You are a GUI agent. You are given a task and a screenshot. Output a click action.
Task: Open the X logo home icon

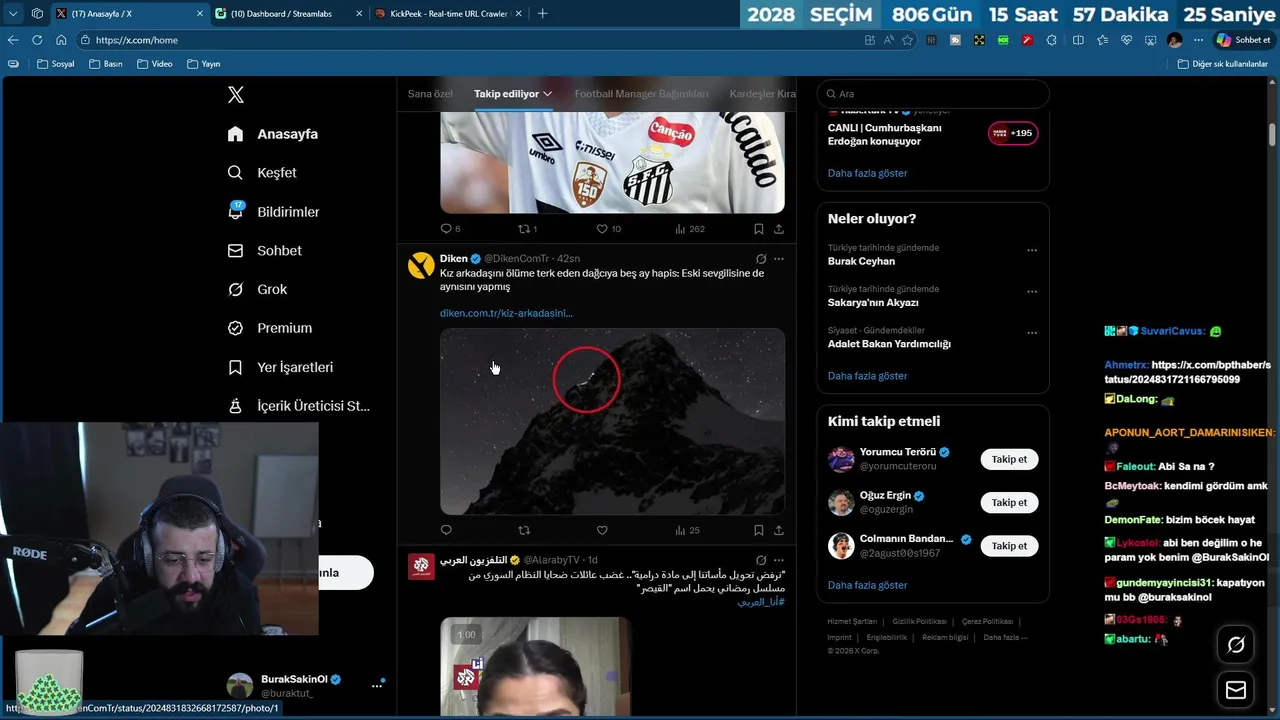coord(236,95)
